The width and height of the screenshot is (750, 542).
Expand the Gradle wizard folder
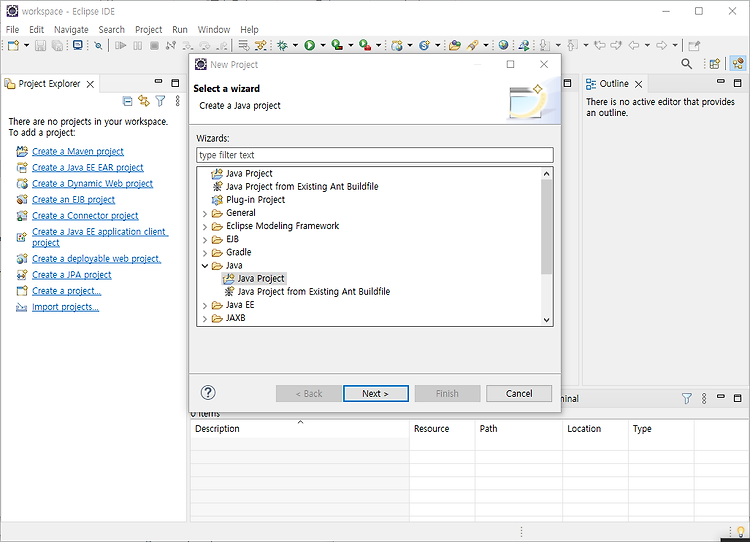point(205,253)
